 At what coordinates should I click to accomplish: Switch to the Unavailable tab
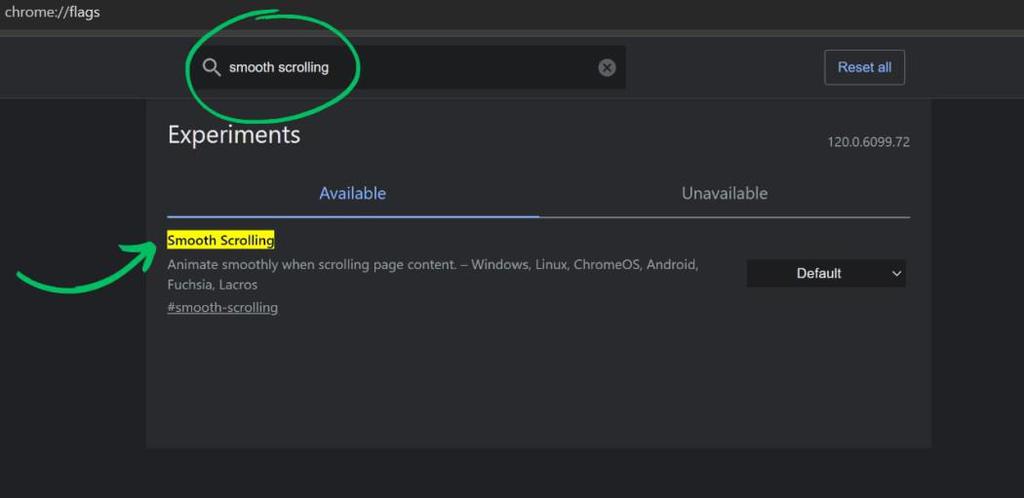(724, 193)
